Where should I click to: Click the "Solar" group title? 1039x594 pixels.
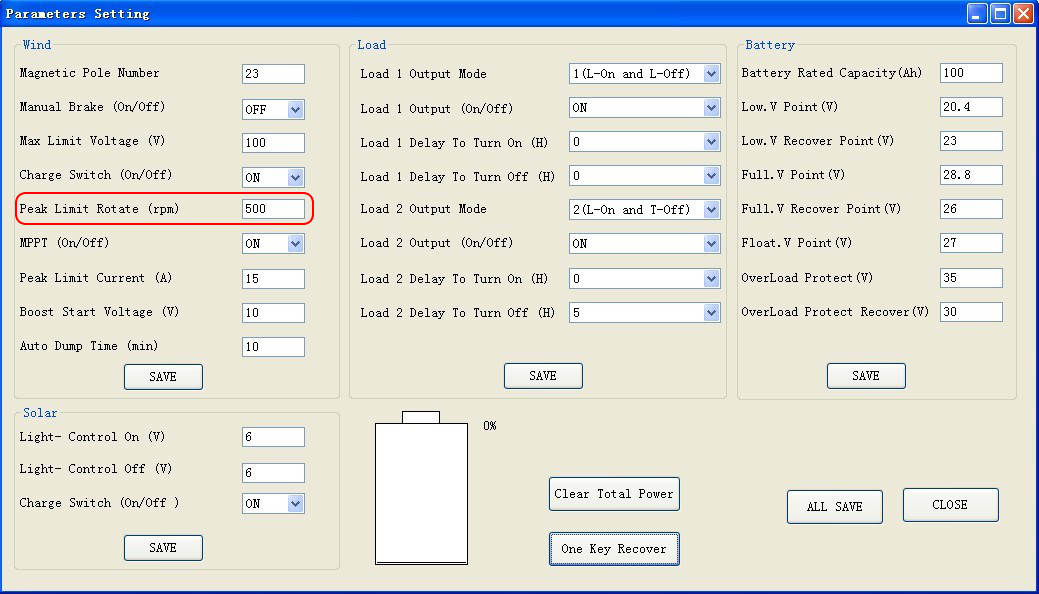[40, 413]
